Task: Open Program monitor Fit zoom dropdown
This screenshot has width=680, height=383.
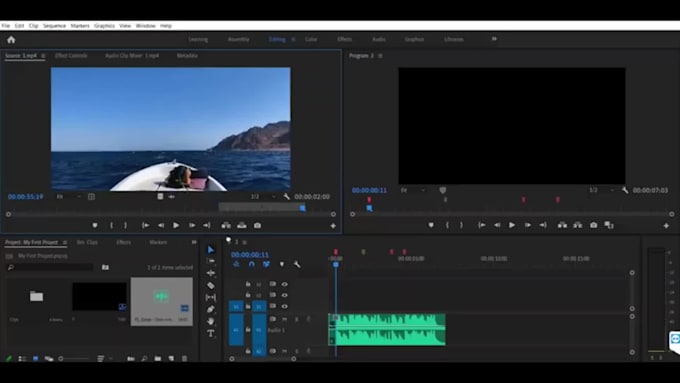Action: pyautogui.click(x=412, y=190)
